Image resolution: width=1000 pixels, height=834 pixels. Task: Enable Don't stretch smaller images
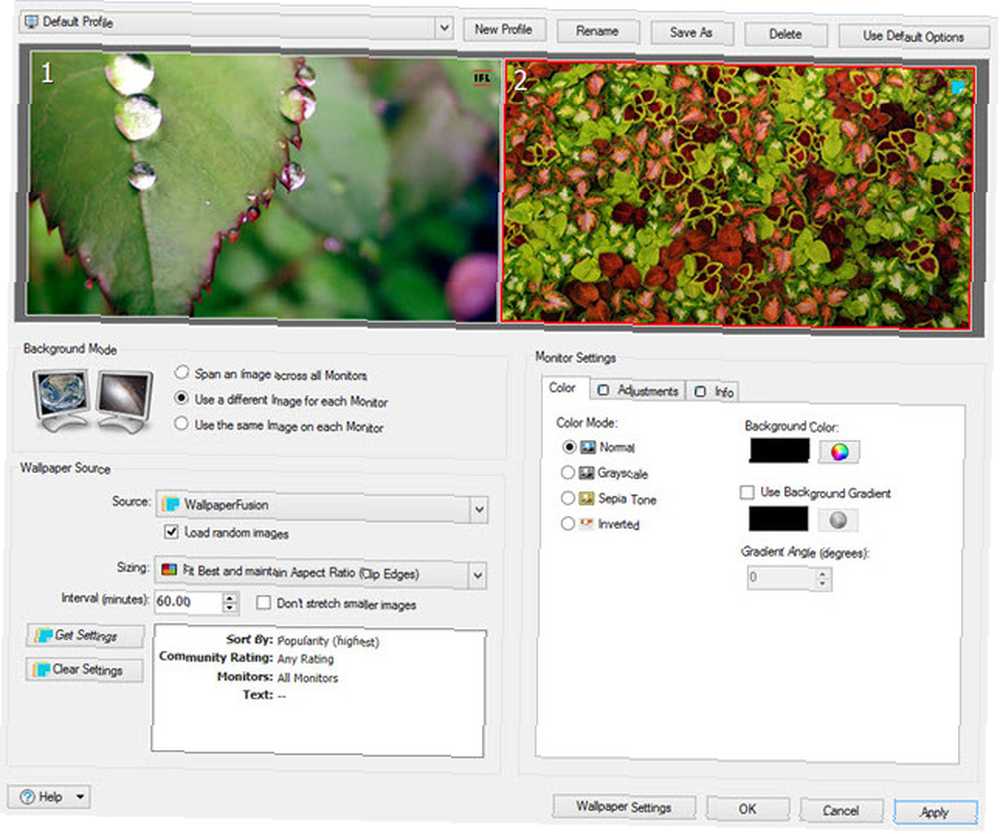263,603
